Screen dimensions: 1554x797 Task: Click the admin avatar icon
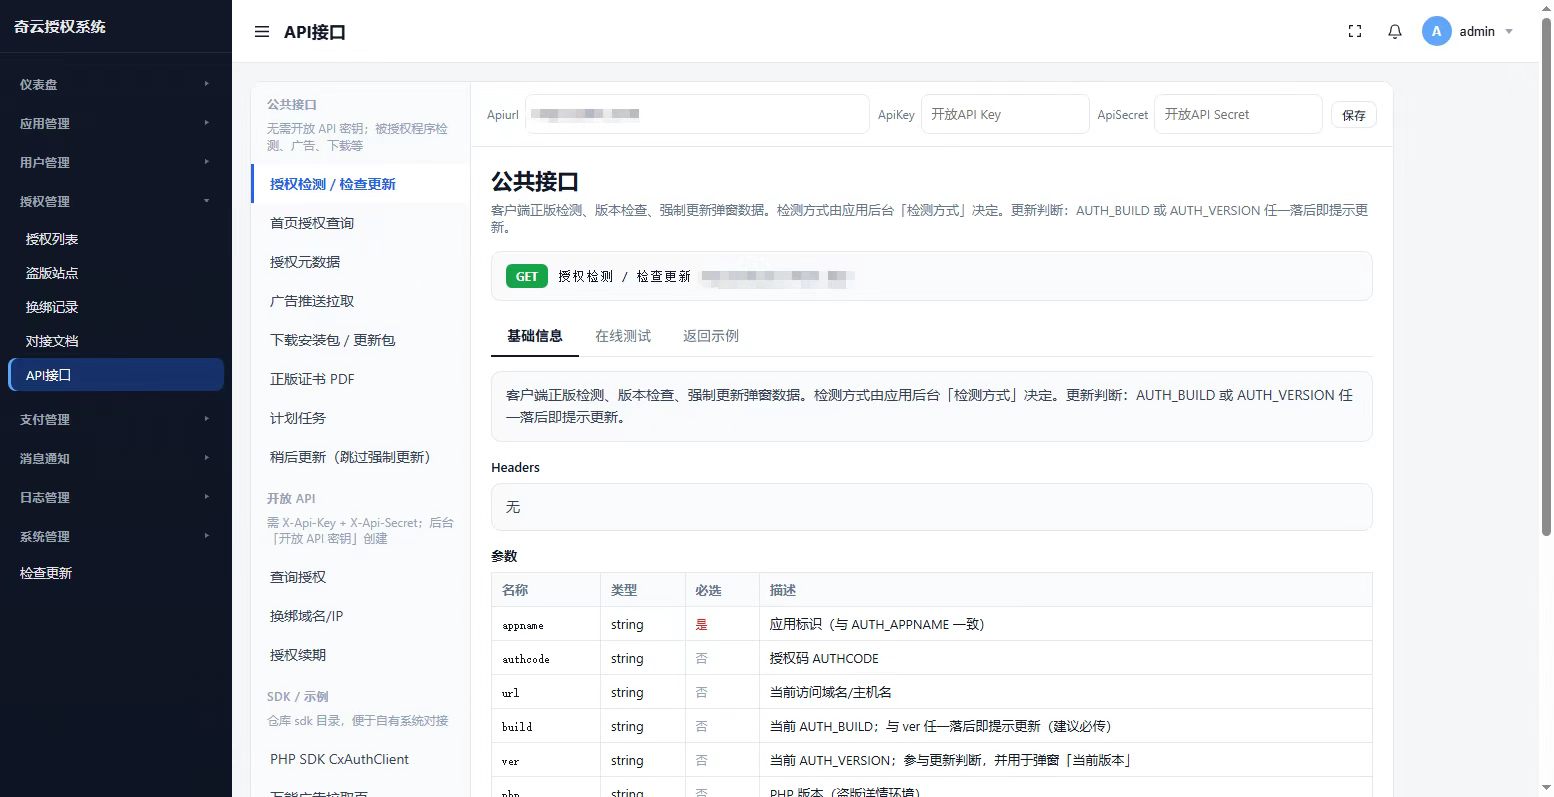pyautogui.click(x=1437, y=31)
